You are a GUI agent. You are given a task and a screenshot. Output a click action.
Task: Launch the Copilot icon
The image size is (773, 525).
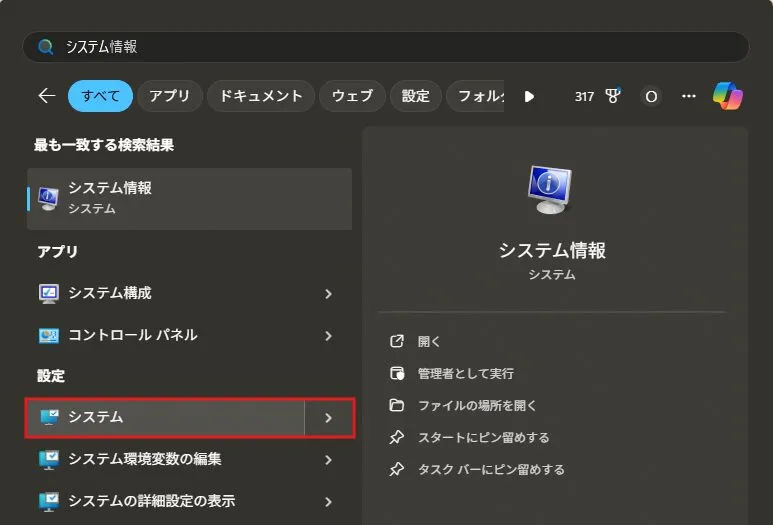(728, 96)
